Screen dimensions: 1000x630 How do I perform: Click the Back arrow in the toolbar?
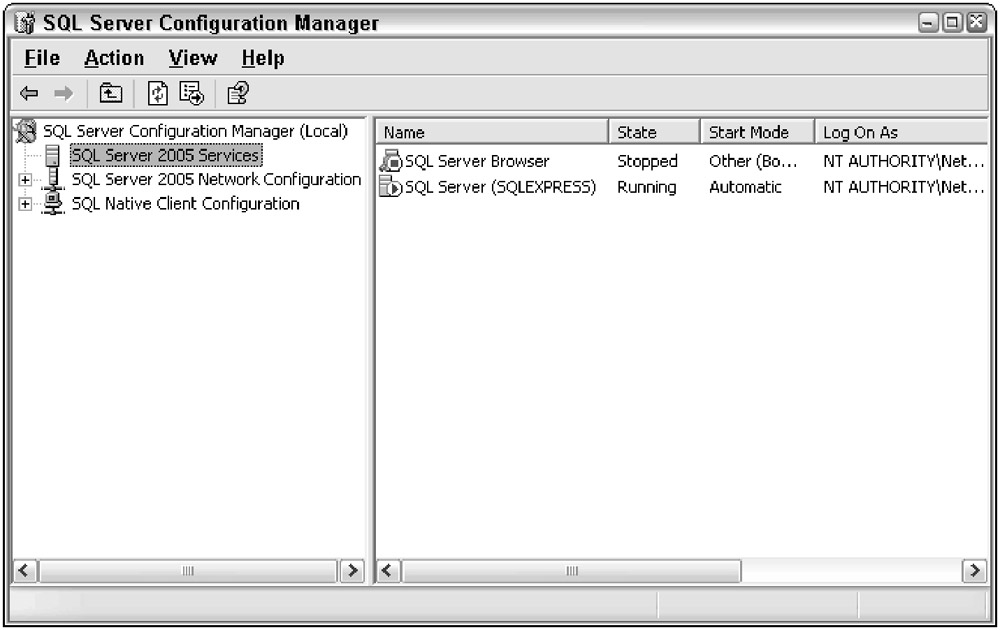pyautogui.click(x=30, y=93)
